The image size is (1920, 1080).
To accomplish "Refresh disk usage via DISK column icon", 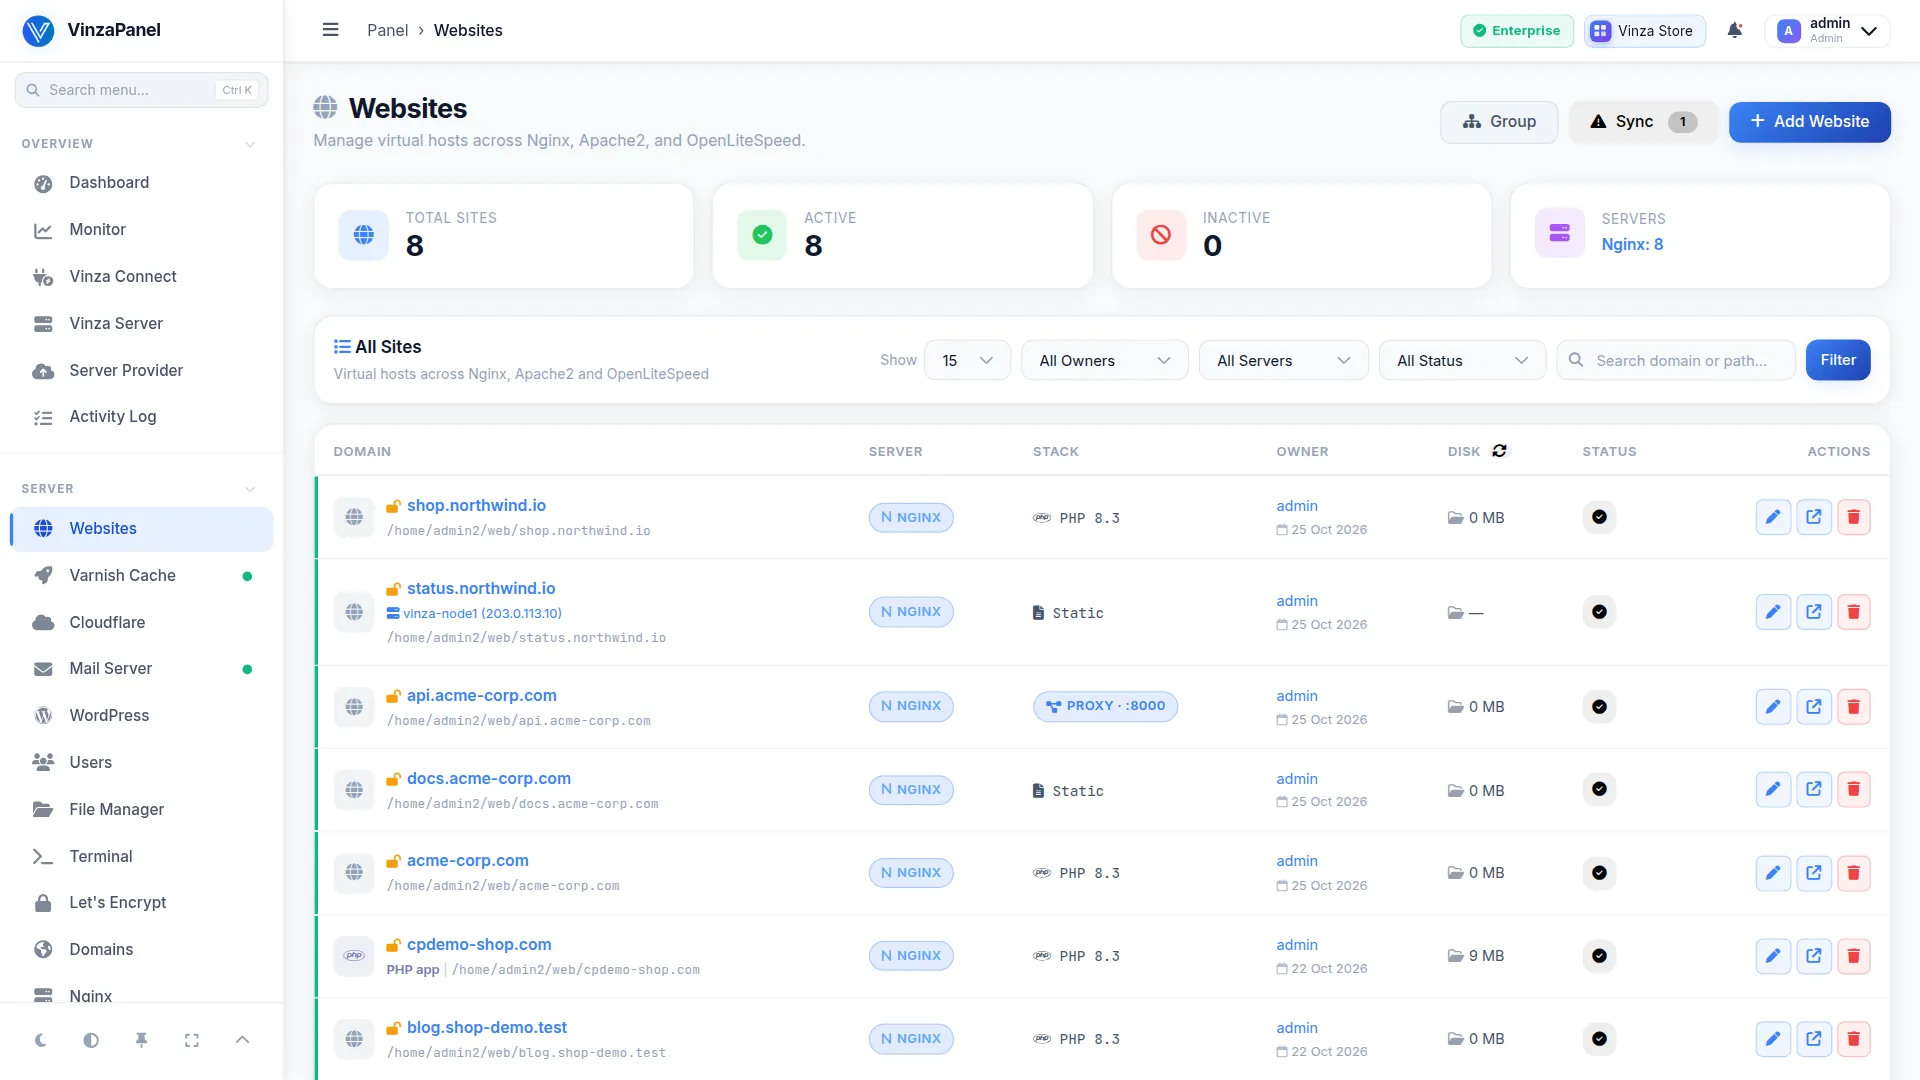I will pos(1499,451).
